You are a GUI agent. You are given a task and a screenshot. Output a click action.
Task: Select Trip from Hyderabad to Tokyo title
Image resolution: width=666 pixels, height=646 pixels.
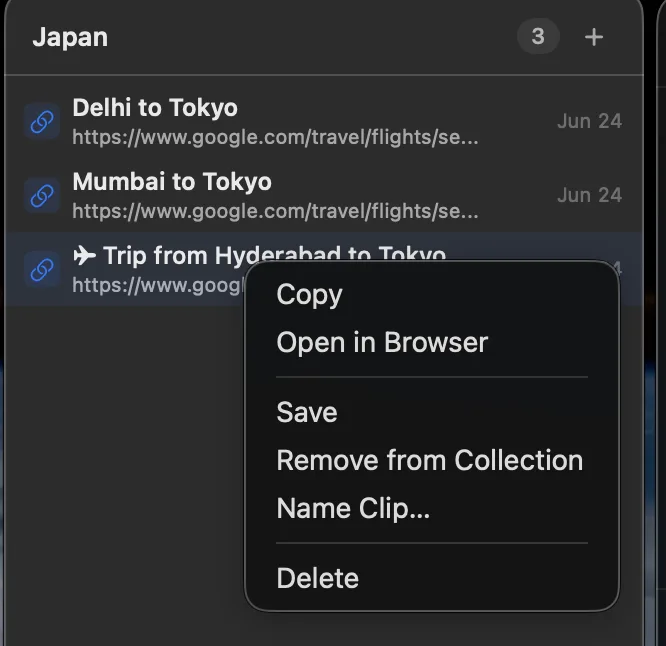[260, 254]
